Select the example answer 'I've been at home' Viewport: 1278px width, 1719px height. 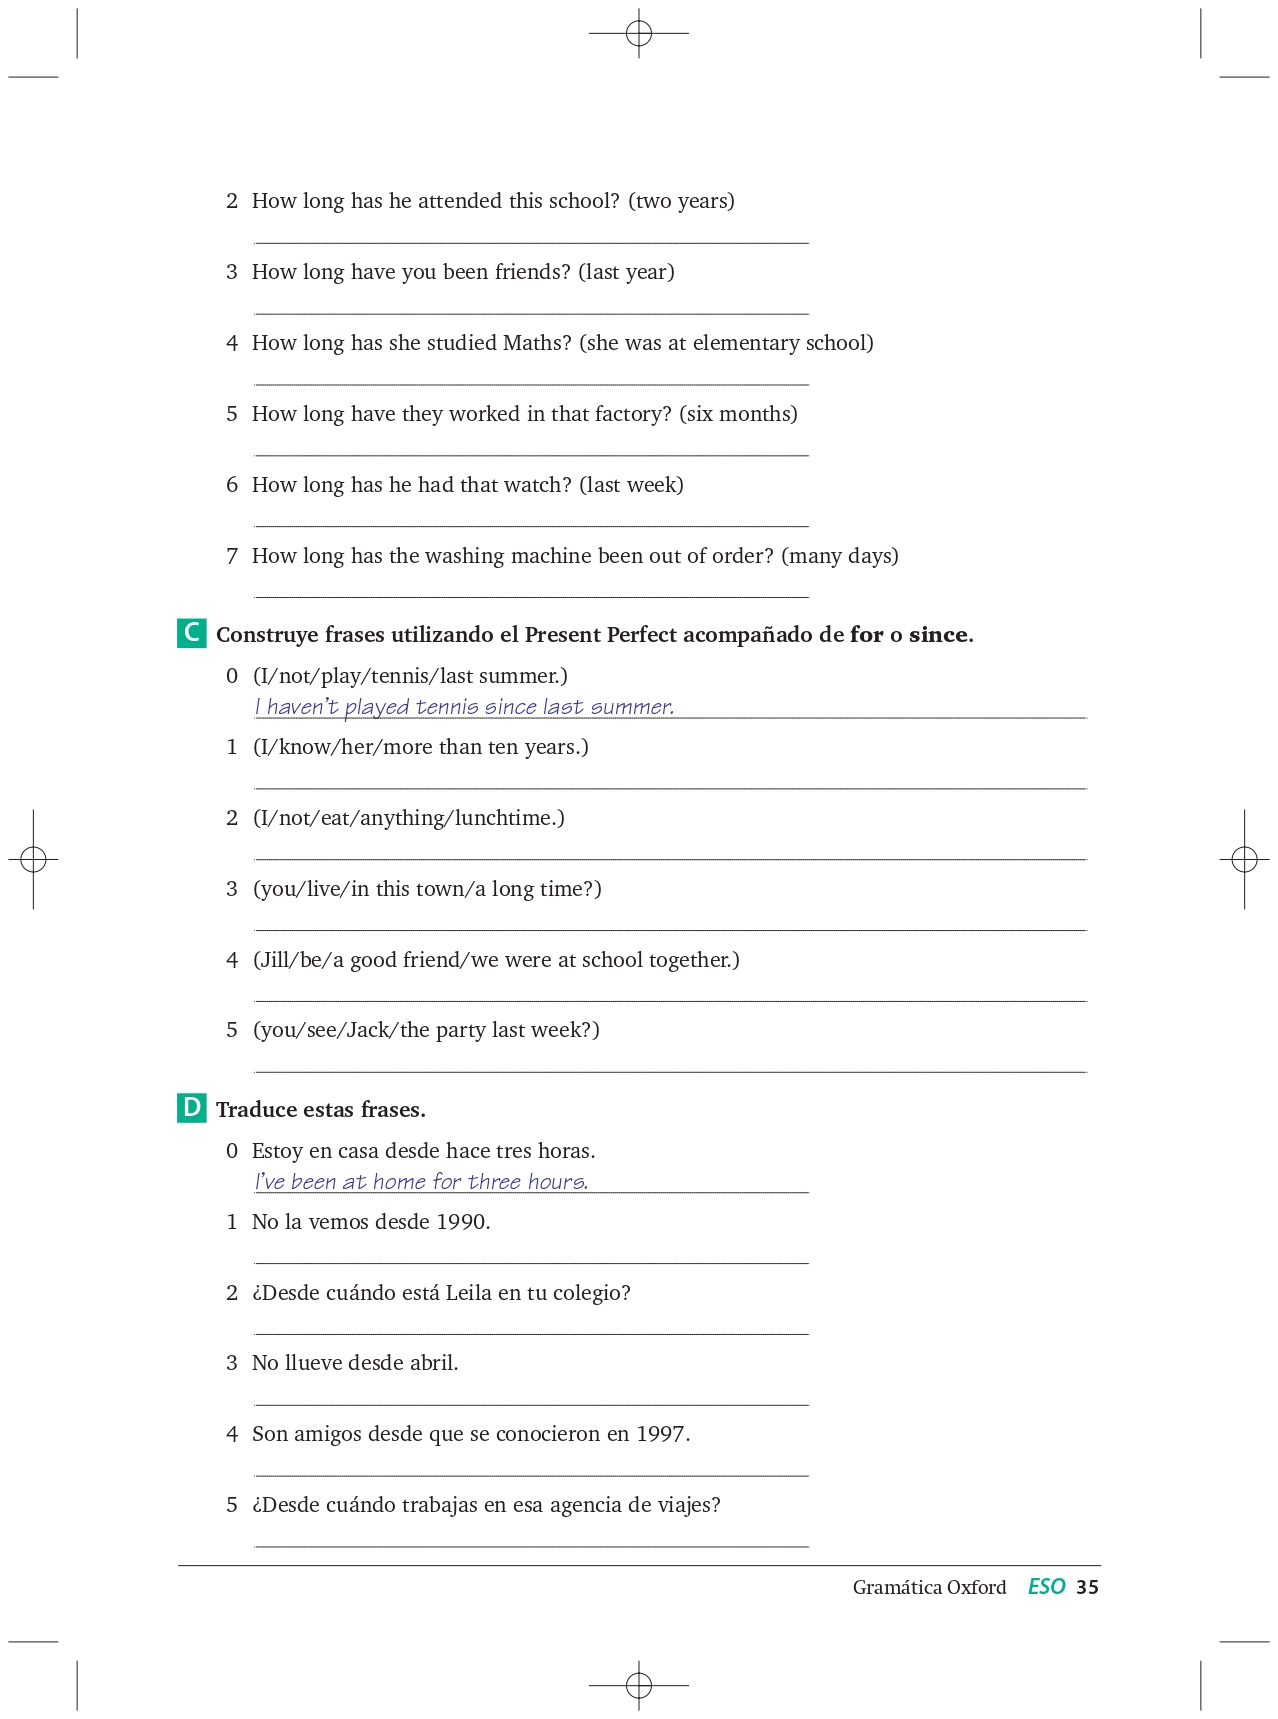click(x=422, y=1182)
